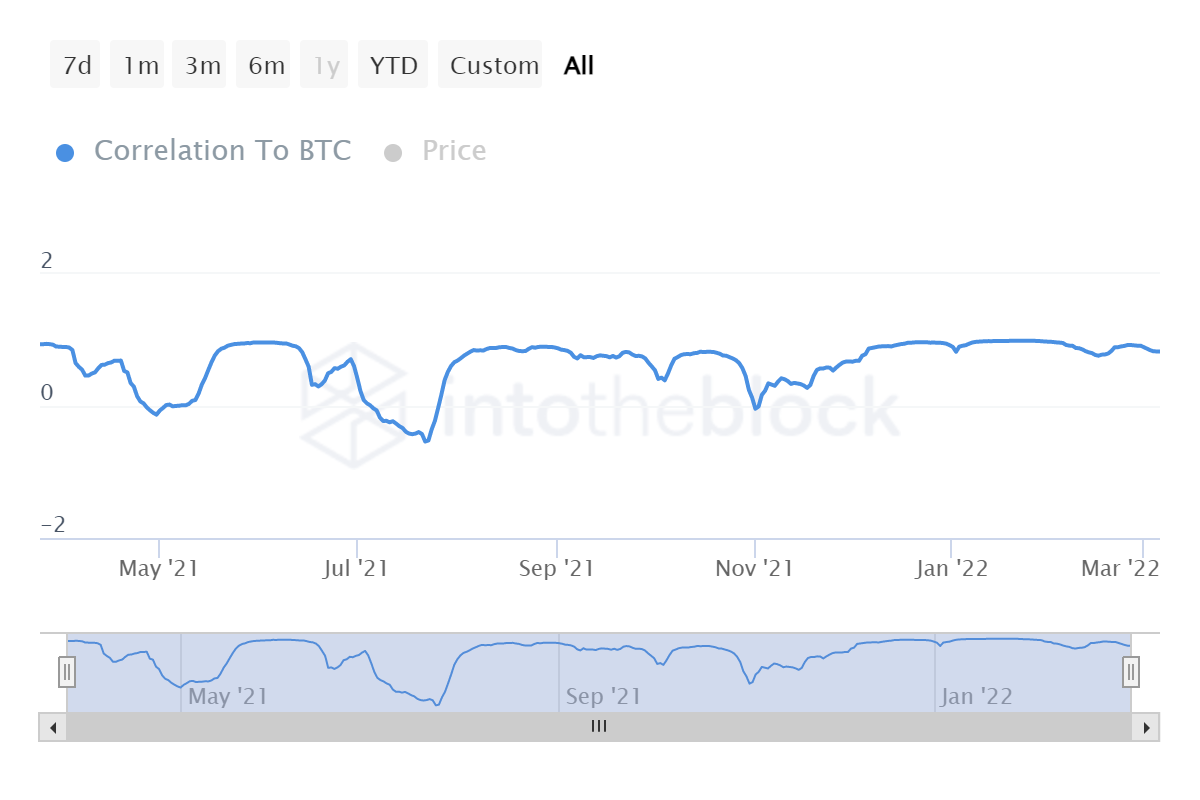This screenshot has width=1200, height=800.
Task: Click the right scrollbar arrow below the navigator
Action: pyautogui.click(x=1148, y=727)
